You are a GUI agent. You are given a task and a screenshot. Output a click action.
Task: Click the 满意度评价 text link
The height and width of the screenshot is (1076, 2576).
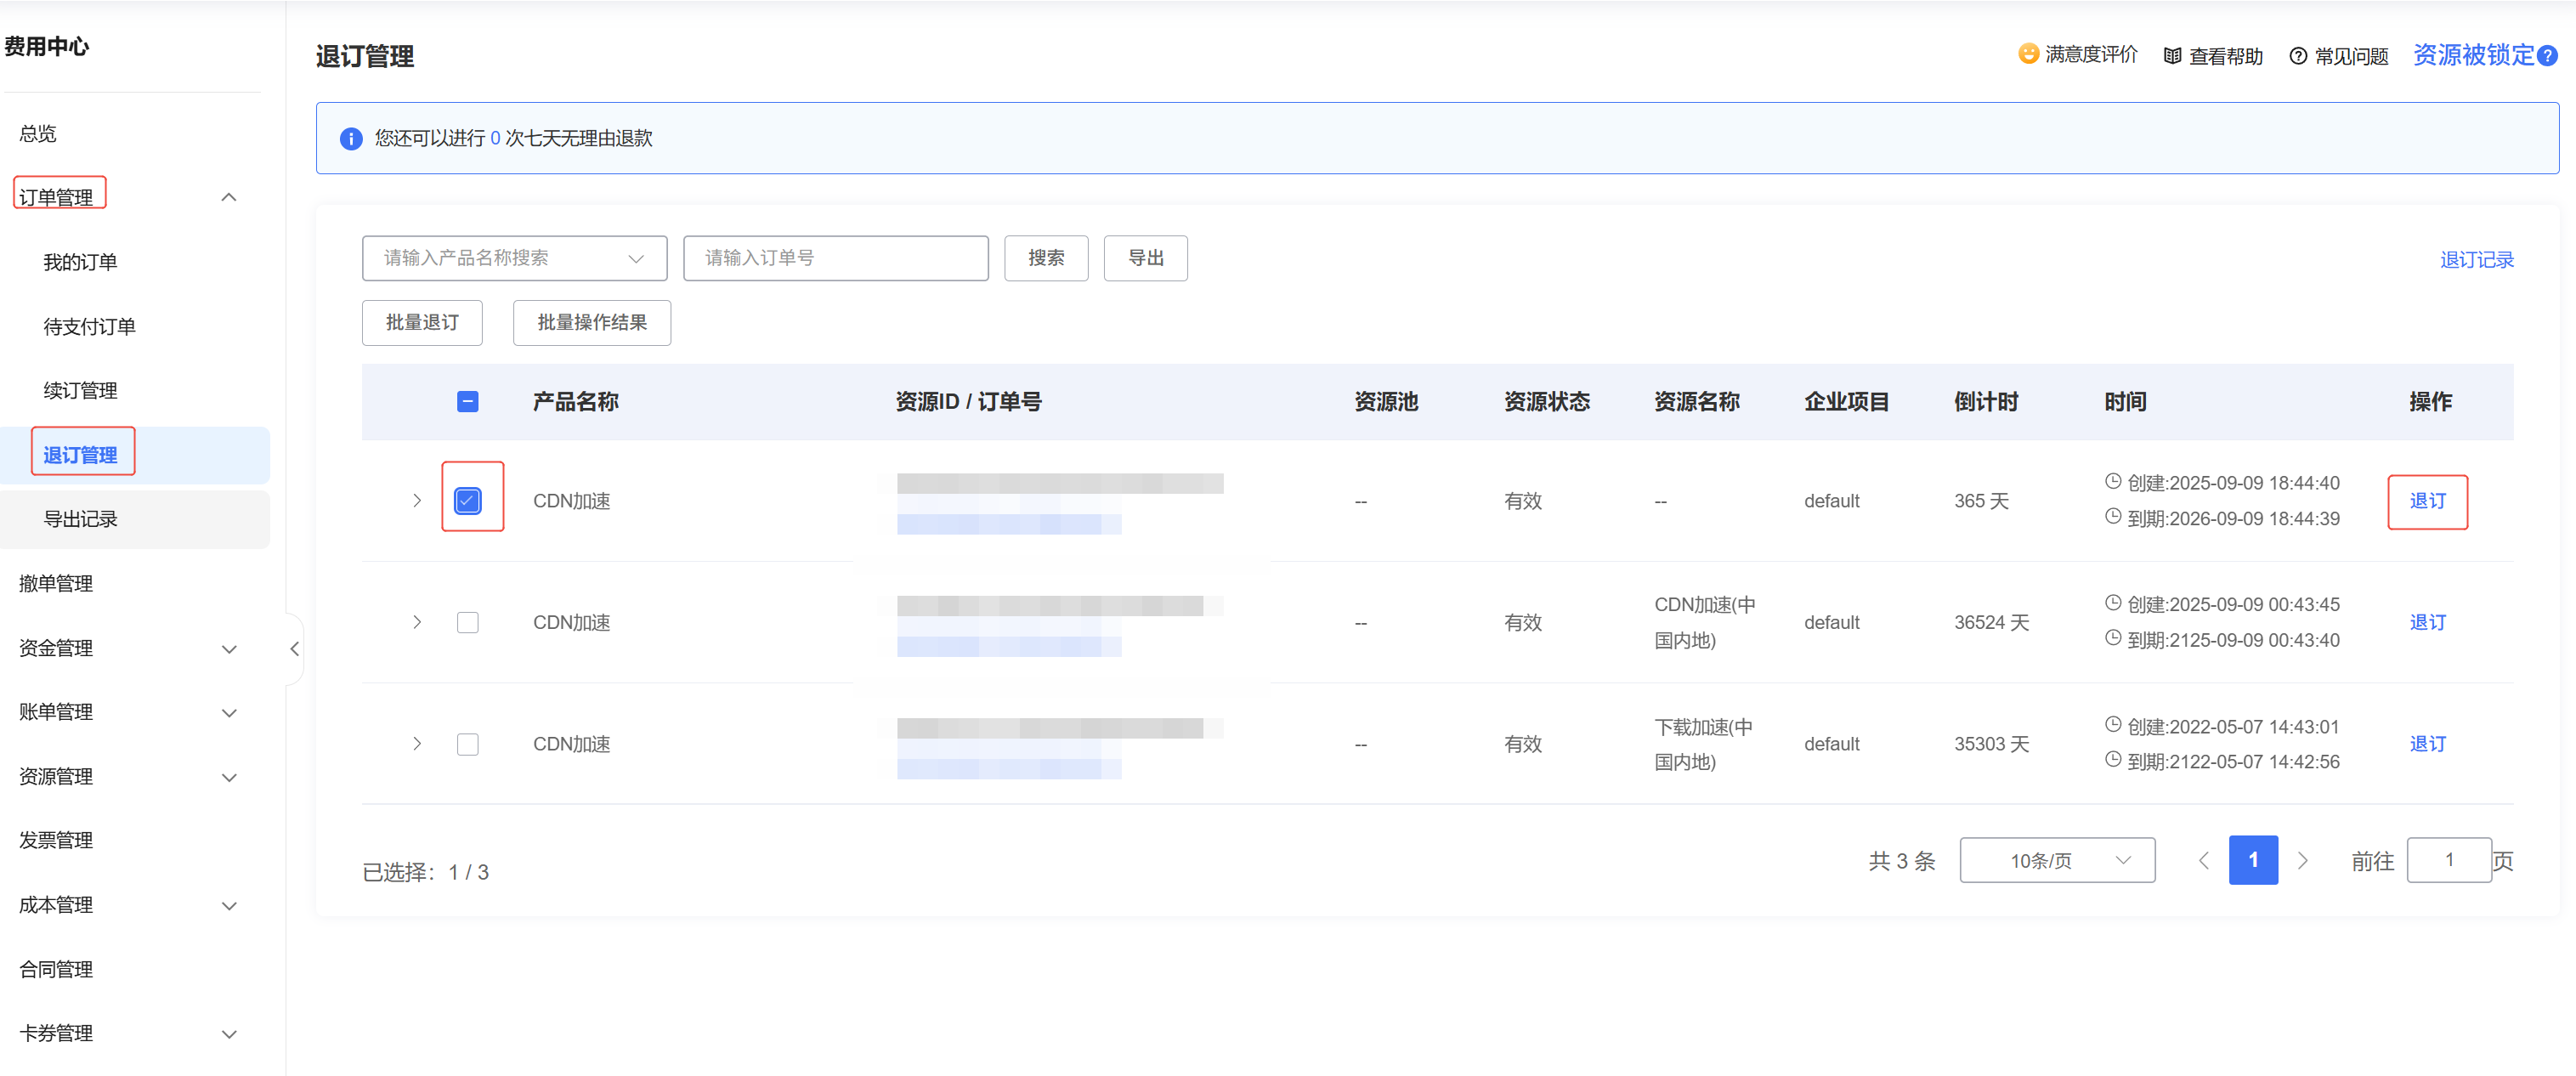(2091, 54)
